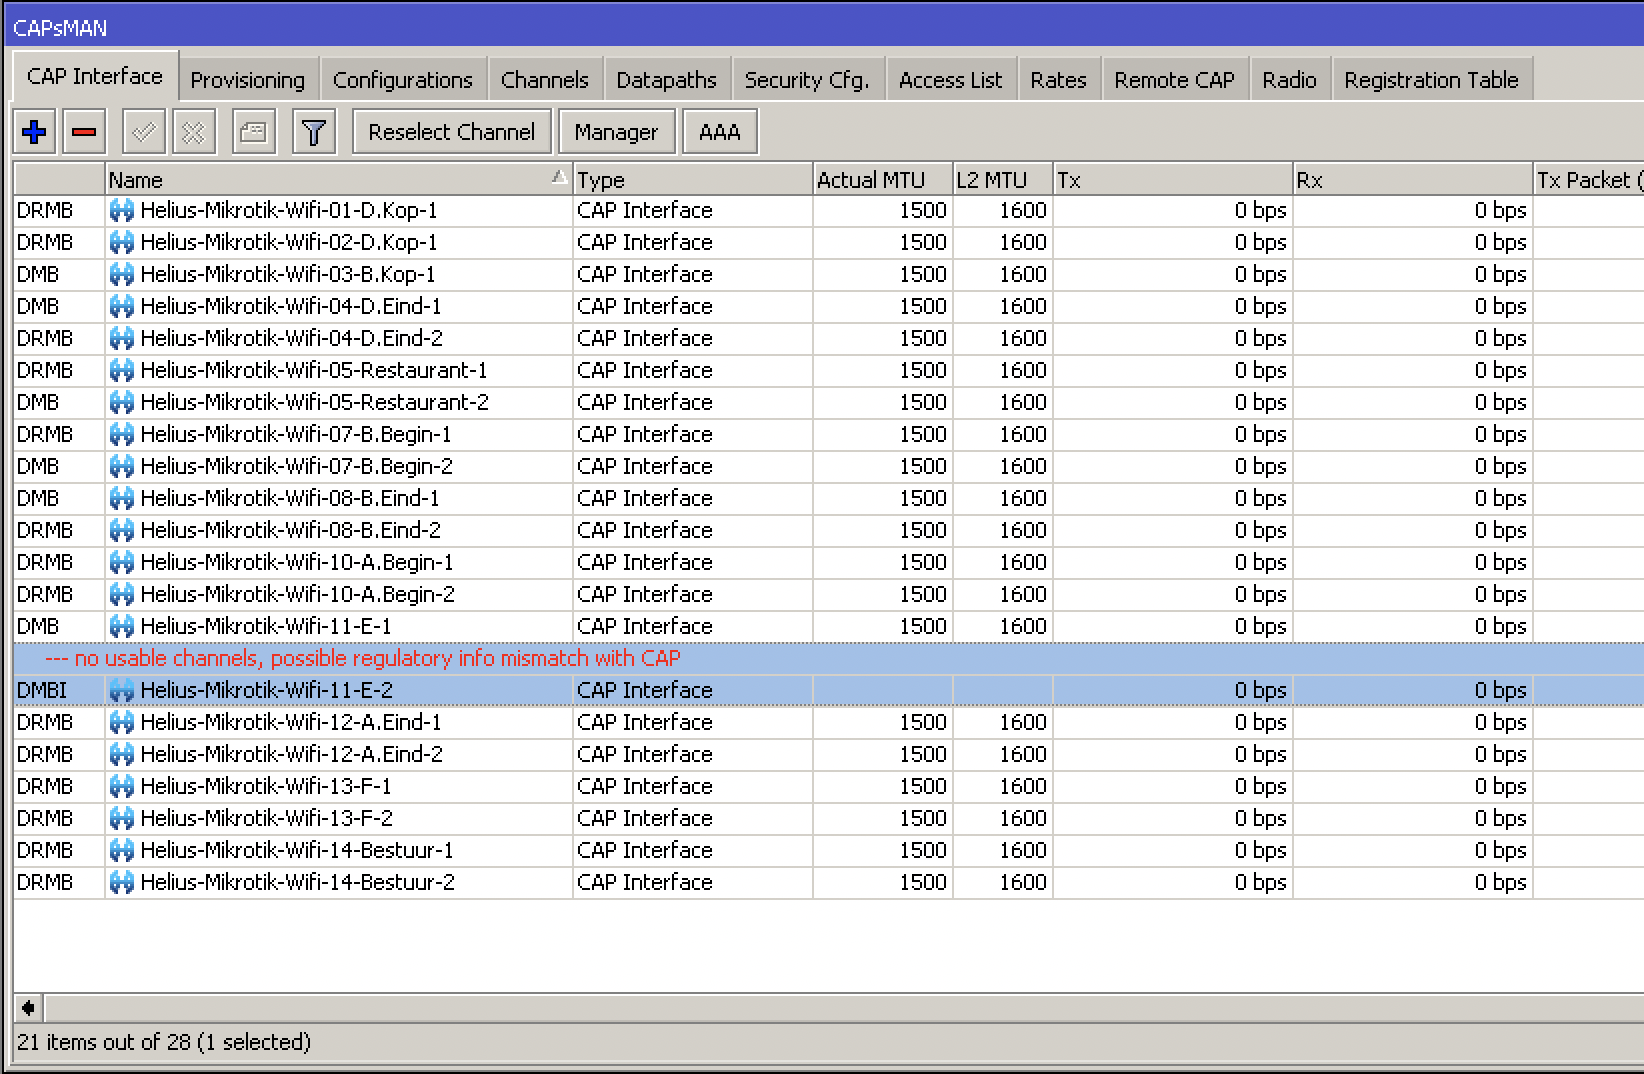Open the Manager settings

pos(616,131)
